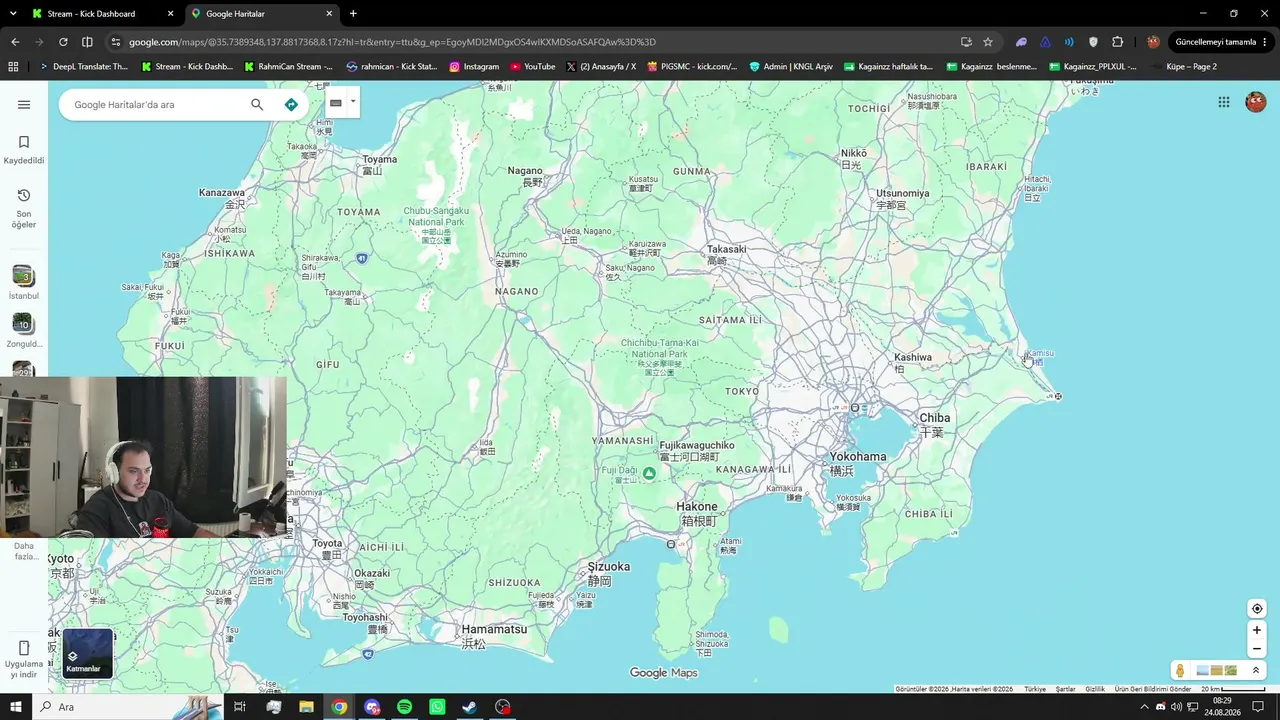This screenshot has width=1280, height=720.
Task: Open the Şartlar terms link
Action: click(1066, 689)
